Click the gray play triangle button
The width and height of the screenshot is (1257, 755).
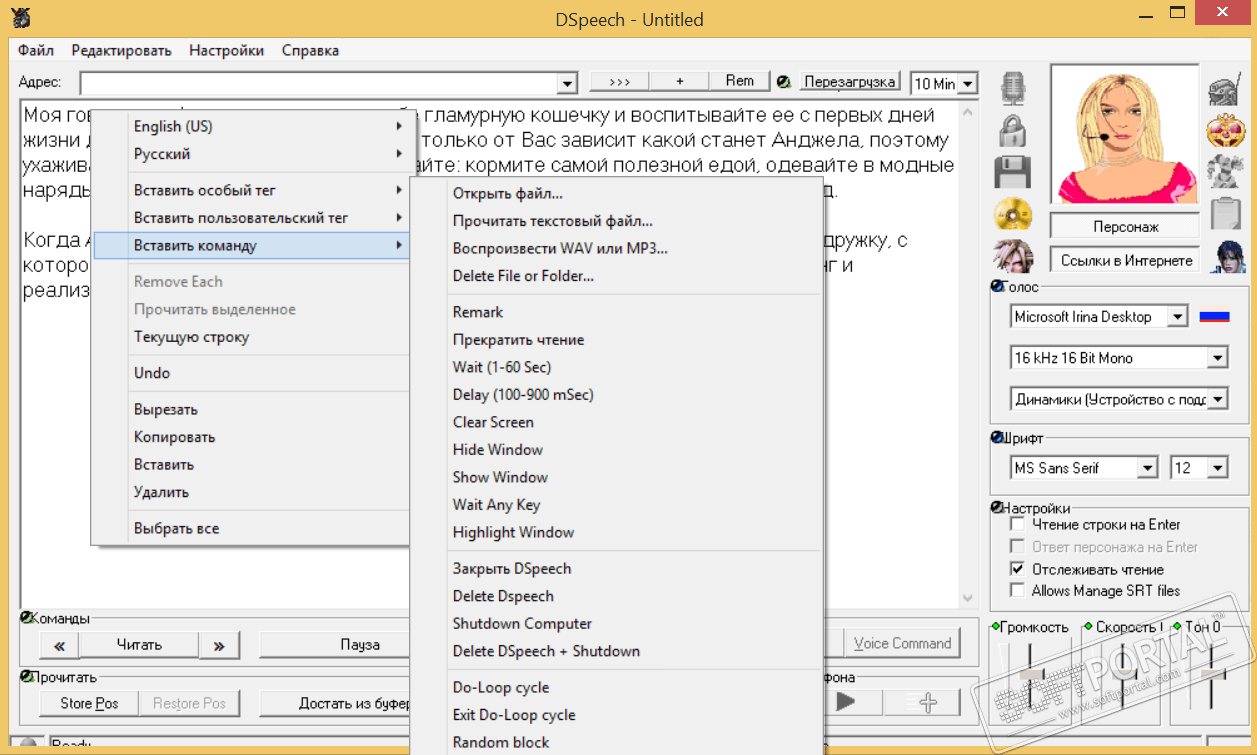coord(846,702)
